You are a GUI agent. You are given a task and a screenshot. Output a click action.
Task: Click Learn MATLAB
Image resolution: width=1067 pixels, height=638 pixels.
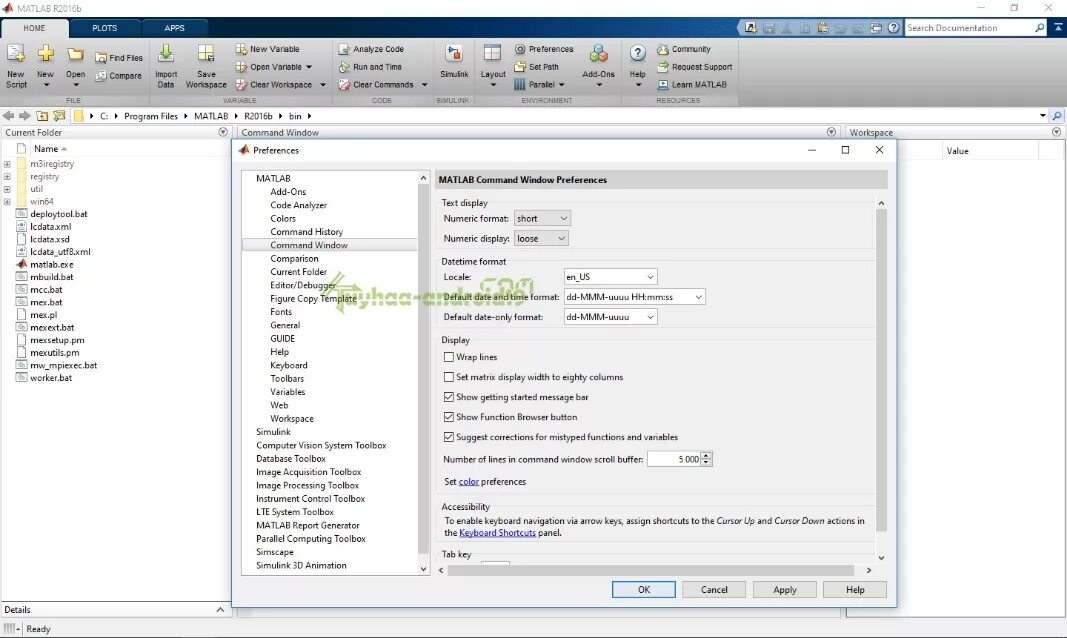[x=692, y=84]
